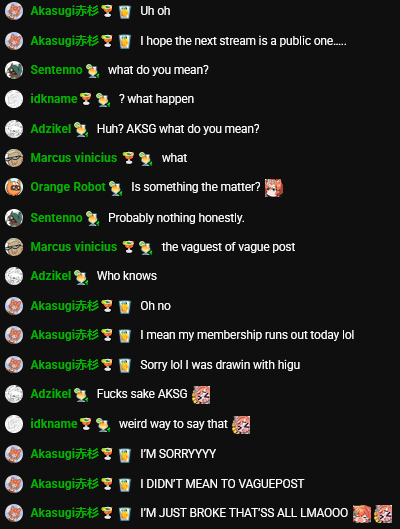Select the Orange Robot profile picture
This screenshot has height=529, width=400.
point(14,187)
